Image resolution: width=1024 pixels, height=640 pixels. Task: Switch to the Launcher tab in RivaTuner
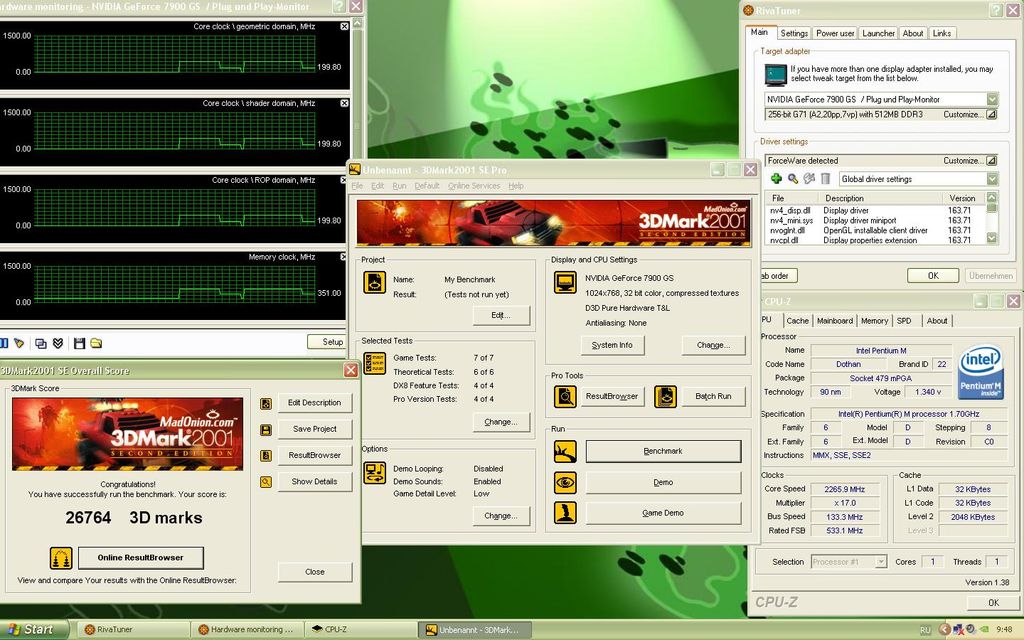[x=878, y=33]
